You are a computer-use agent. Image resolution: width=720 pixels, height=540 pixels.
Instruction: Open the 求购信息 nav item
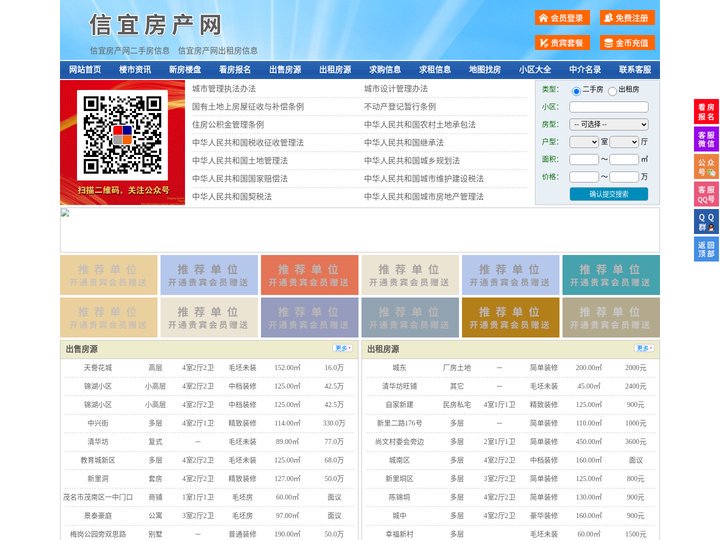point(385,70)
